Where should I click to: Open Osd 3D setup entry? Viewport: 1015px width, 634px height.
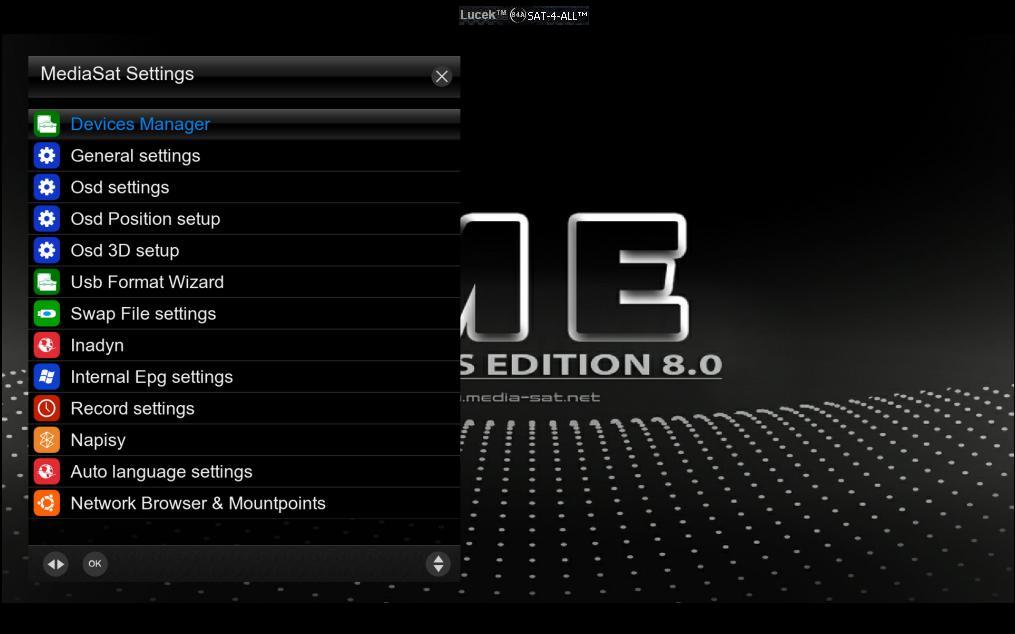pyautogui.click(x=244, y=251)
